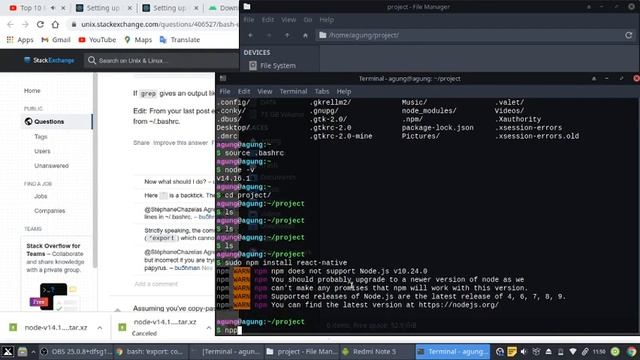Open Companies in the sidebar
Image resolution: width=640 pixels, height=360 pixels.
pos(50,211)
